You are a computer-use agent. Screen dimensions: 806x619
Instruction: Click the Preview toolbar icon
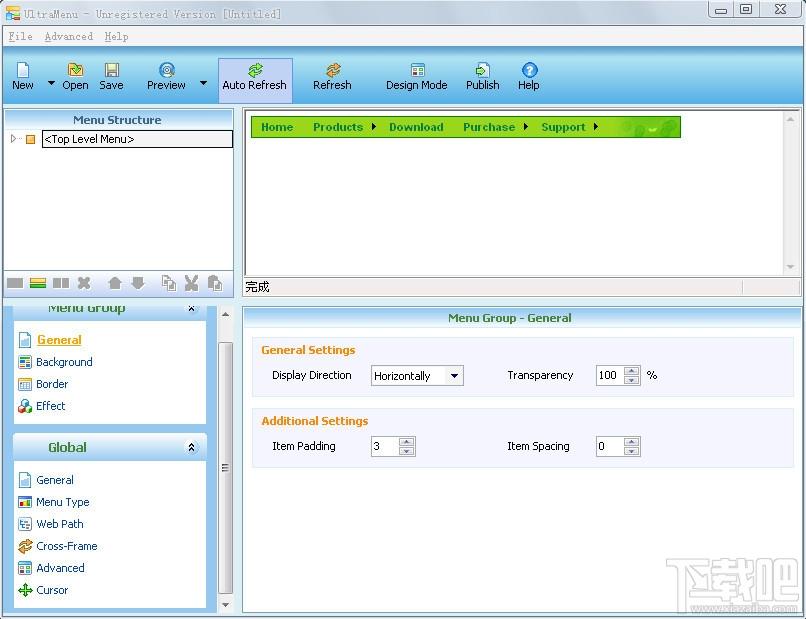pyautogui.click(x=167, y=70)
